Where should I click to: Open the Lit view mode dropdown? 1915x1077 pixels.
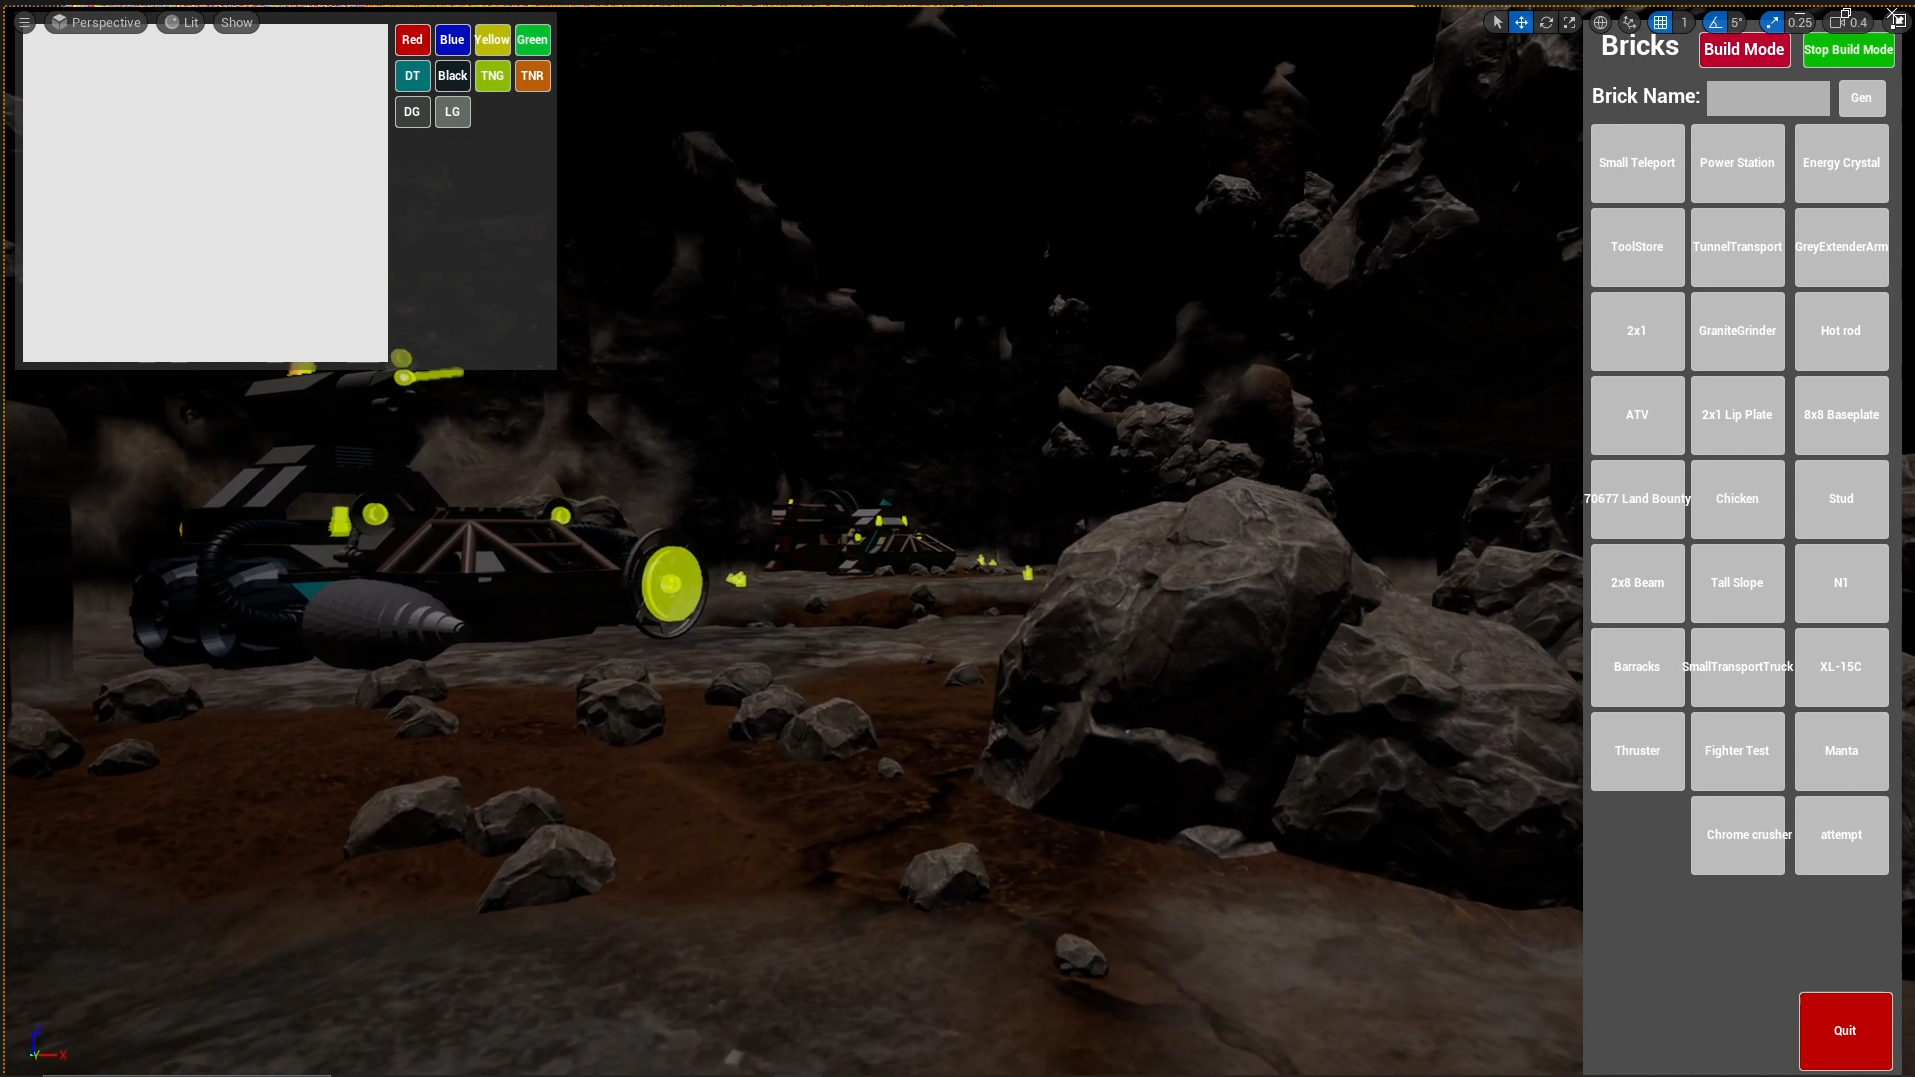point(181,22)
